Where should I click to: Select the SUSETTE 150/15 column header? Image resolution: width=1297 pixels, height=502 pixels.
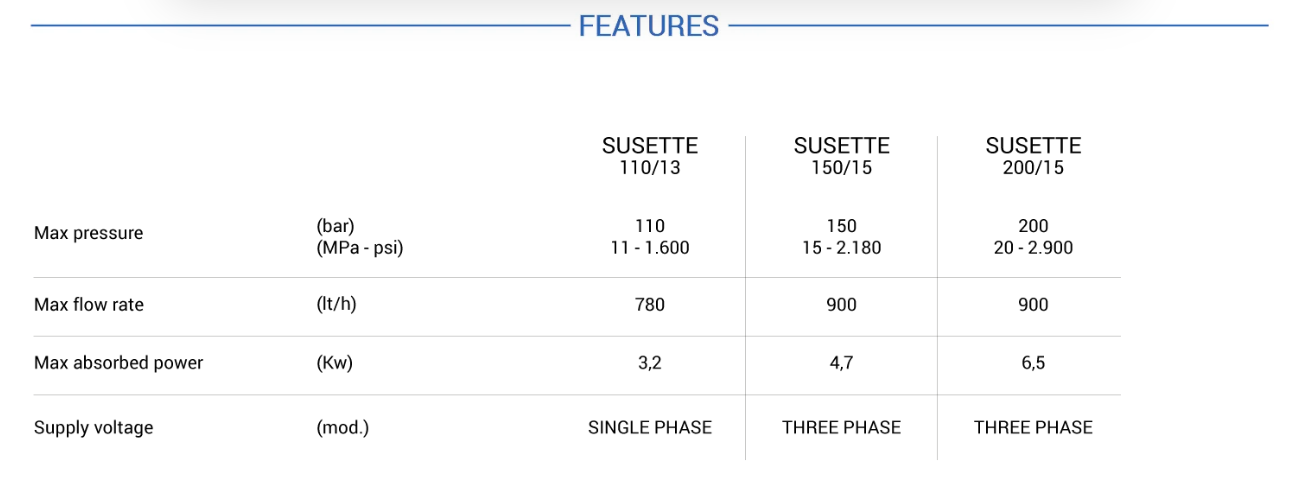coord(841,156)
